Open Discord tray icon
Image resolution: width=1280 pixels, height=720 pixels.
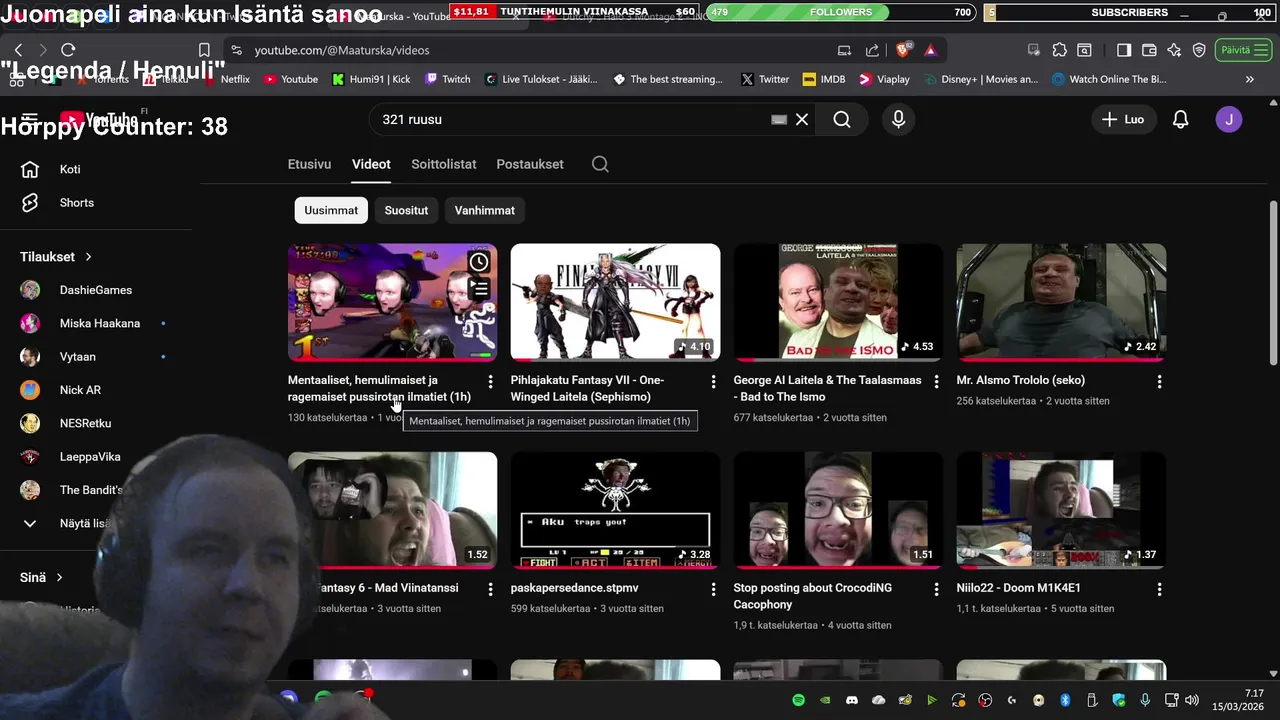[x=852, y=700]
